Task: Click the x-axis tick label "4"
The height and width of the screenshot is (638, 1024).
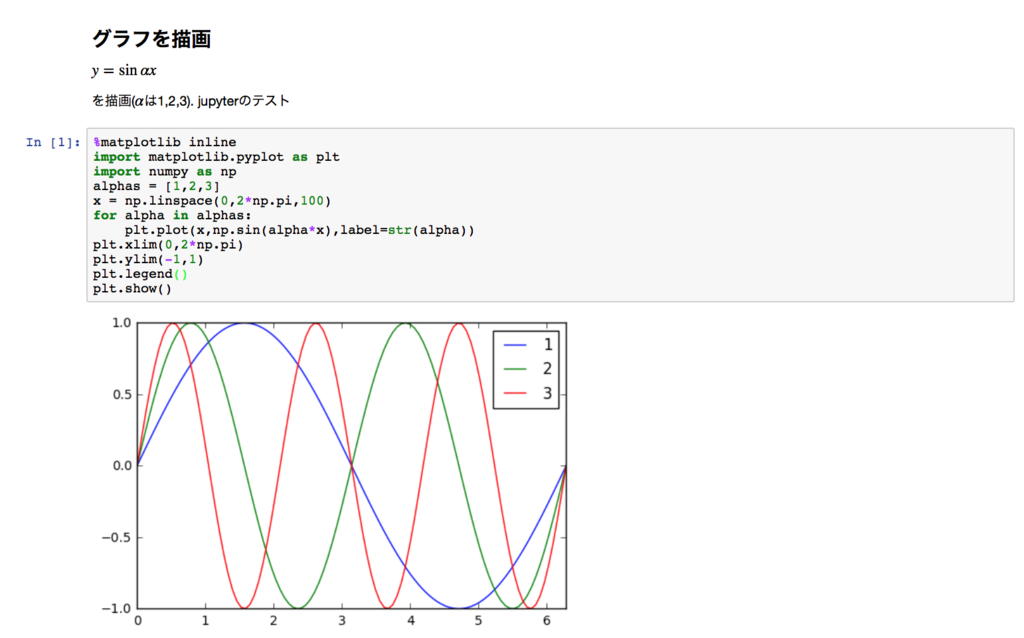Action: 411,621
